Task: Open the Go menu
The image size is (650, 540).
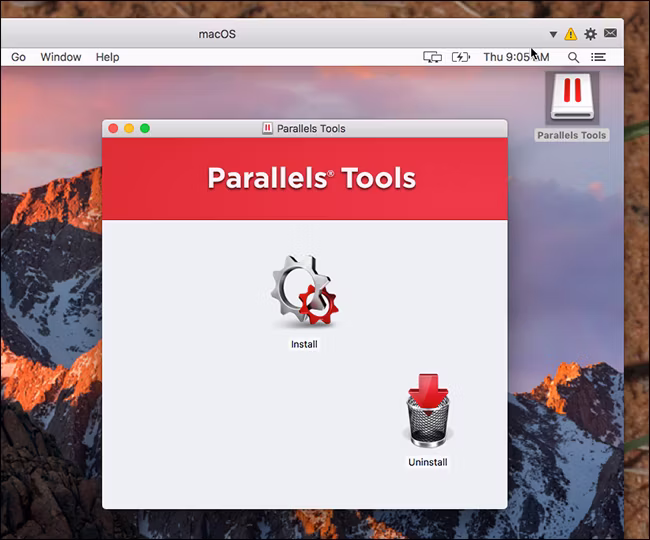Action: (18, 57)
